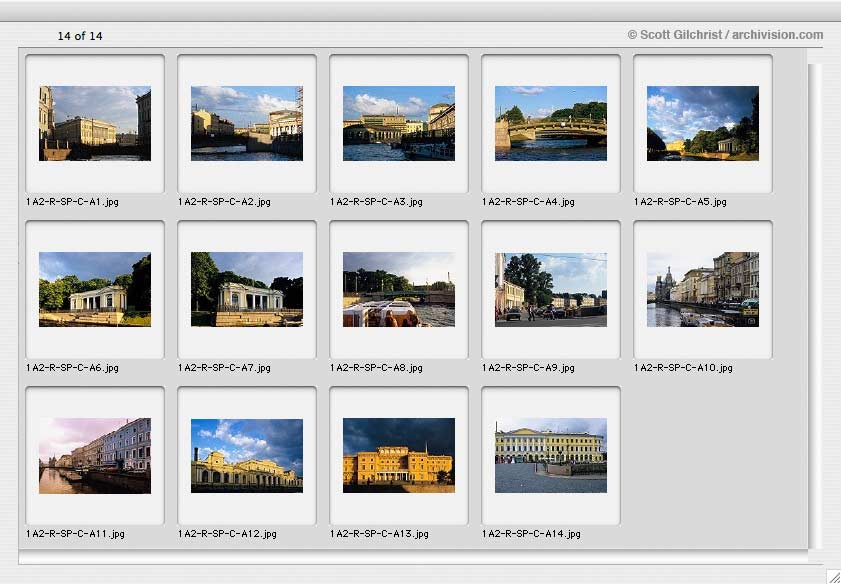Open yellow palace photo 1A2-R-SP-C-A13.jpg
Viewport: 841px width, 584px height.
tap(399, 456)
